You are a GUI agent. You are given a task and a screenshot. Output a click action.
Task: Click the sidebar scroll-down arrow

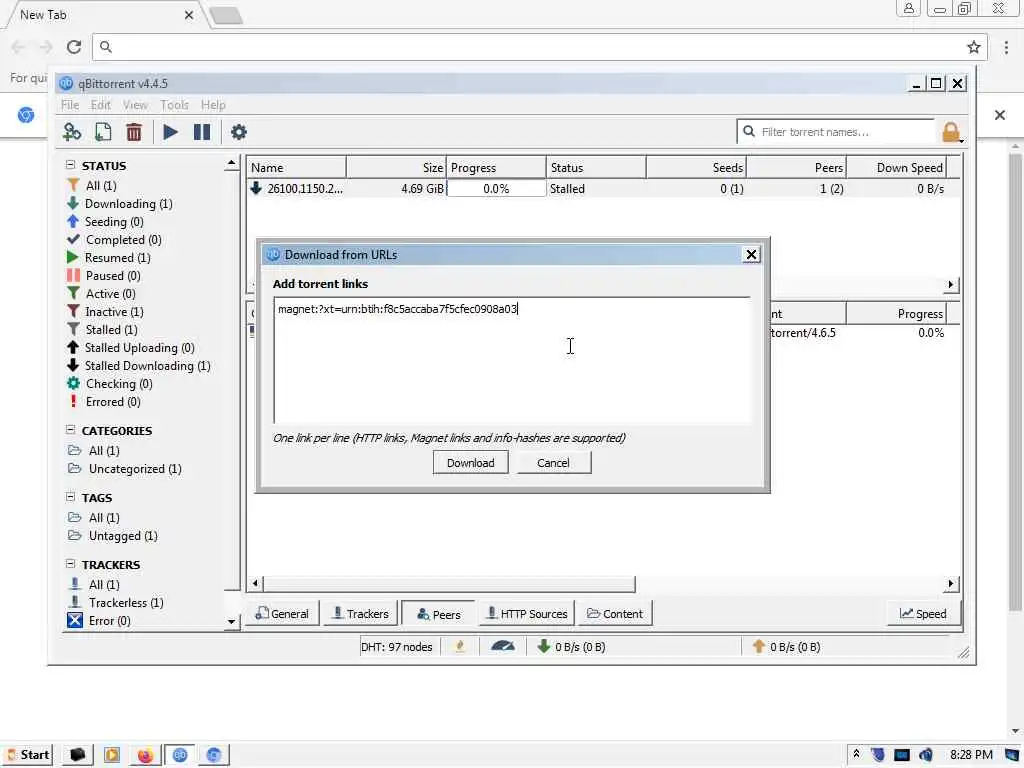click(231, 622)
